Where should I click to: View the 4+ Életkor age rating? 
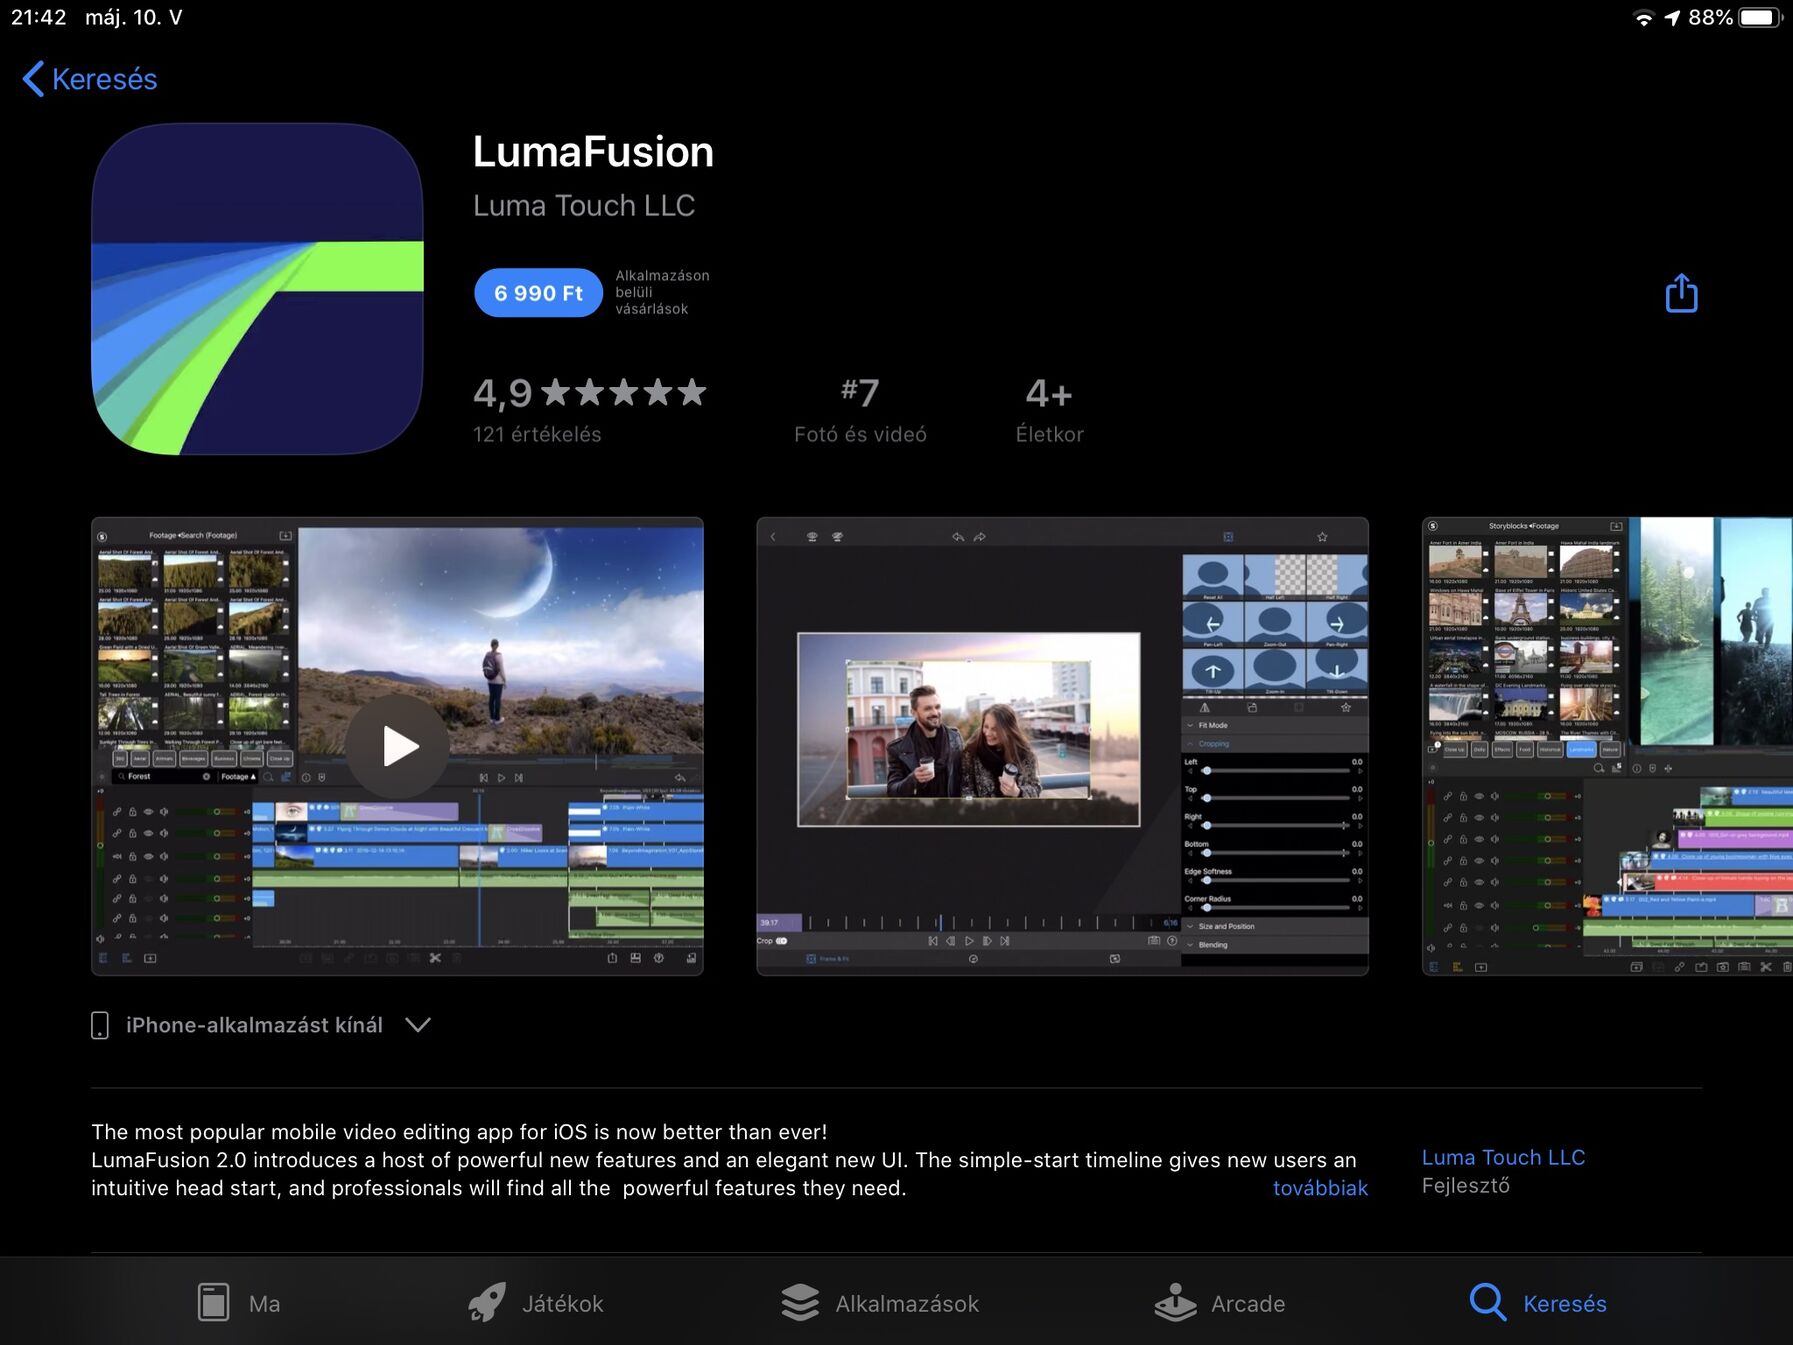coord(1049,410)
